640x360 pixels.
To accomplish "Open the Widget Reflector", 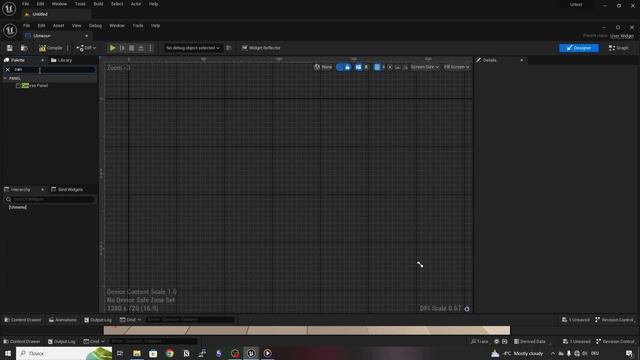I will tap(261, 48).
